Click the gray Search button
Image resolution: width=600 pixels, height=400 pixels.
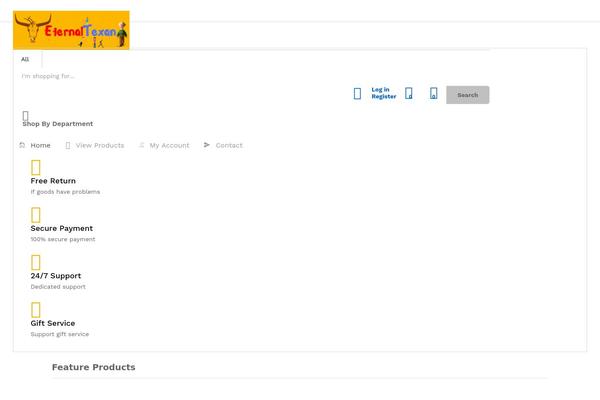tap(468, 95)
